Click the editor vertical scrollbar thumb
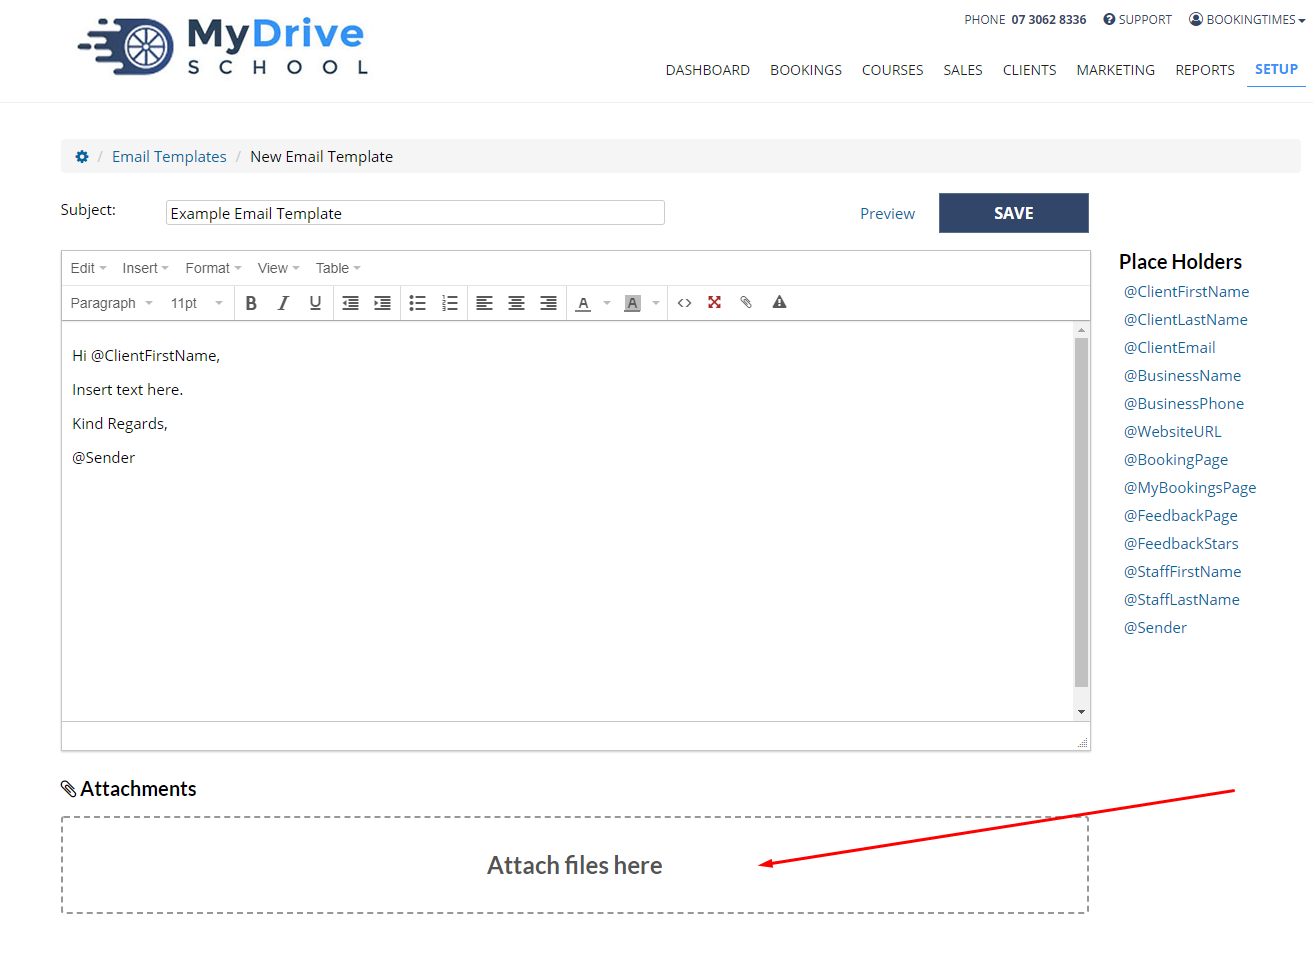This screenshot has width=1313, height=954. pos(1081,512)
